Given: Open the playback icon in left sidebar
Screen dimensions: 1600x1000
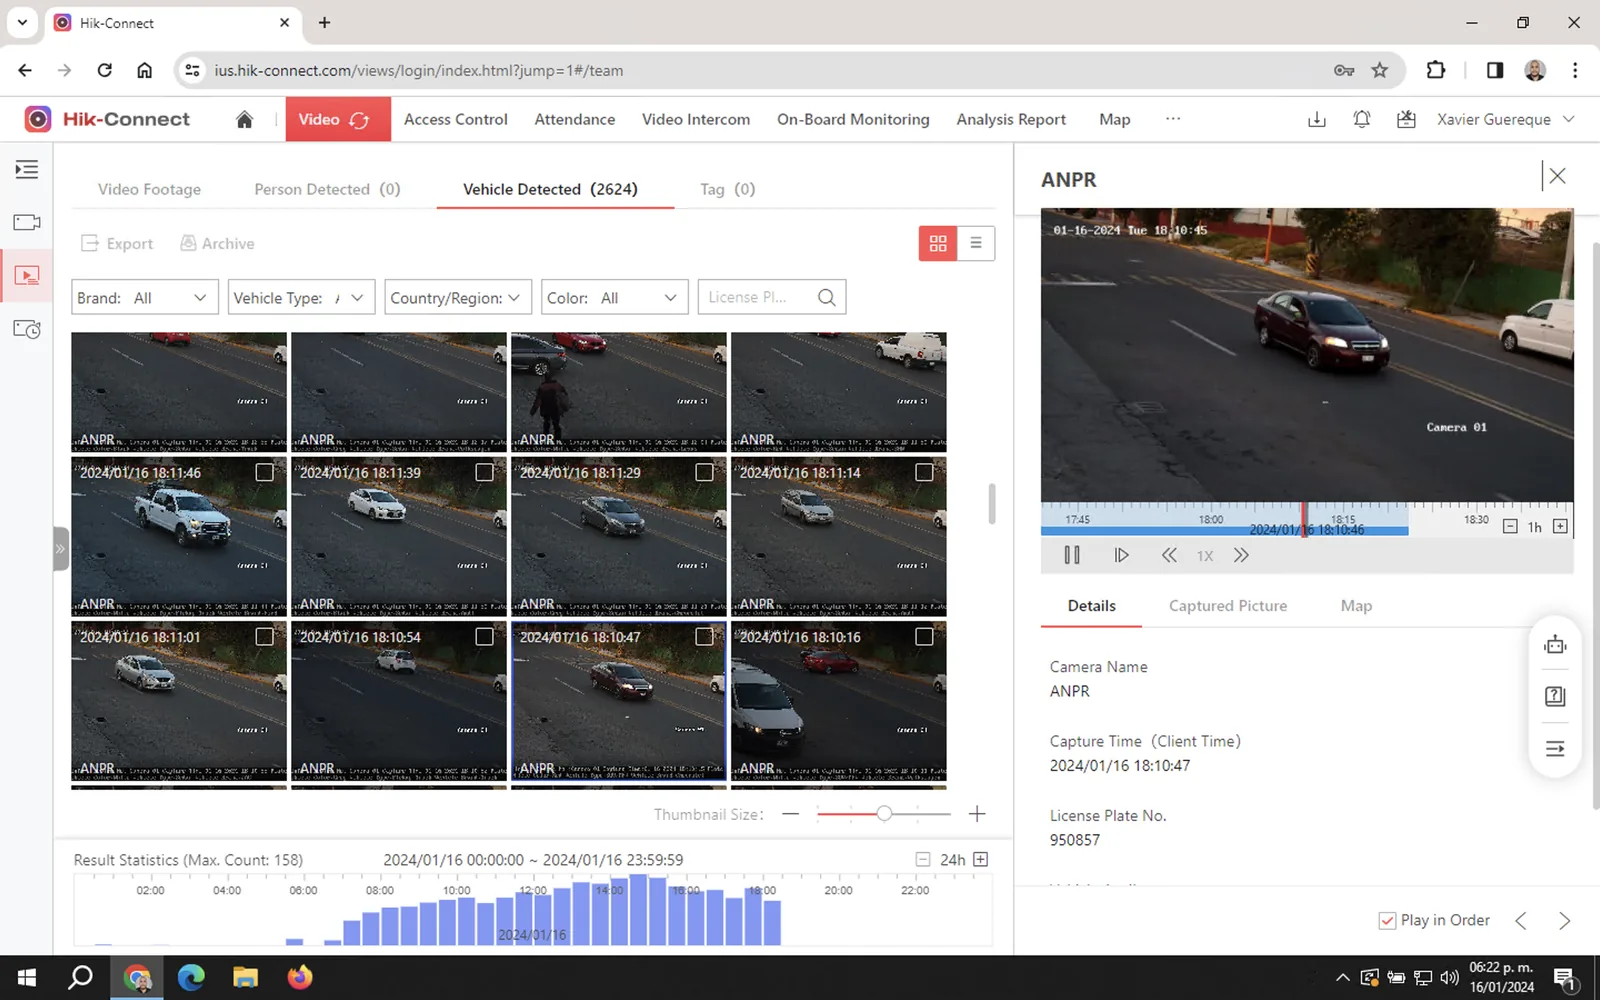Looking at the screenshot, I should pyautogui.click(x=27, y=275).
